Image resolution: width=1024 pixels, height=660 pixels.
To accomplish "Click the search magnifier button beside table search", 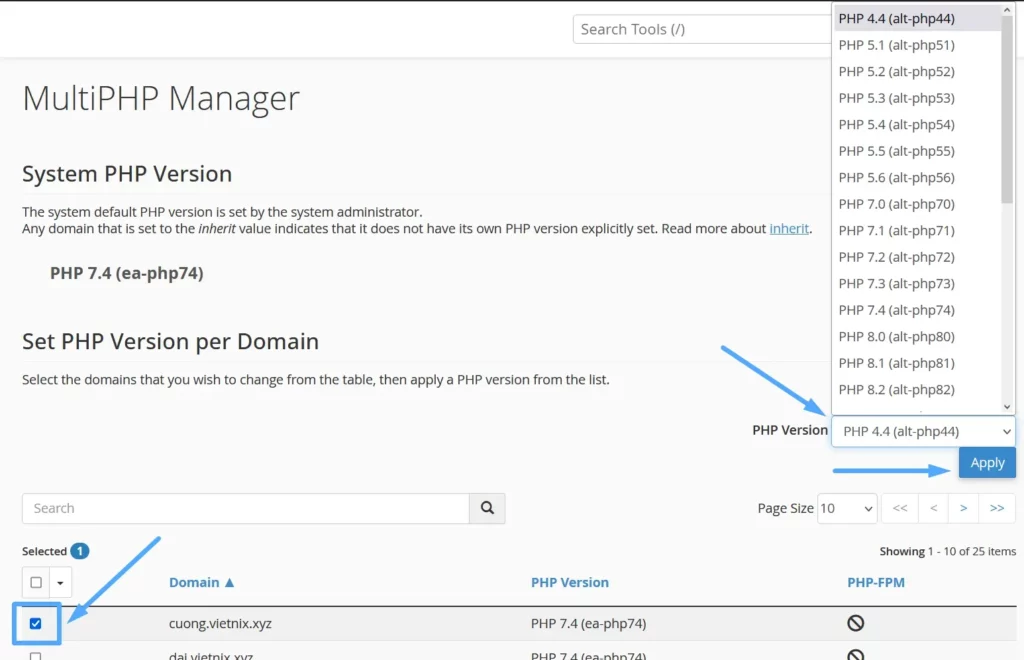I will (487, 508).
